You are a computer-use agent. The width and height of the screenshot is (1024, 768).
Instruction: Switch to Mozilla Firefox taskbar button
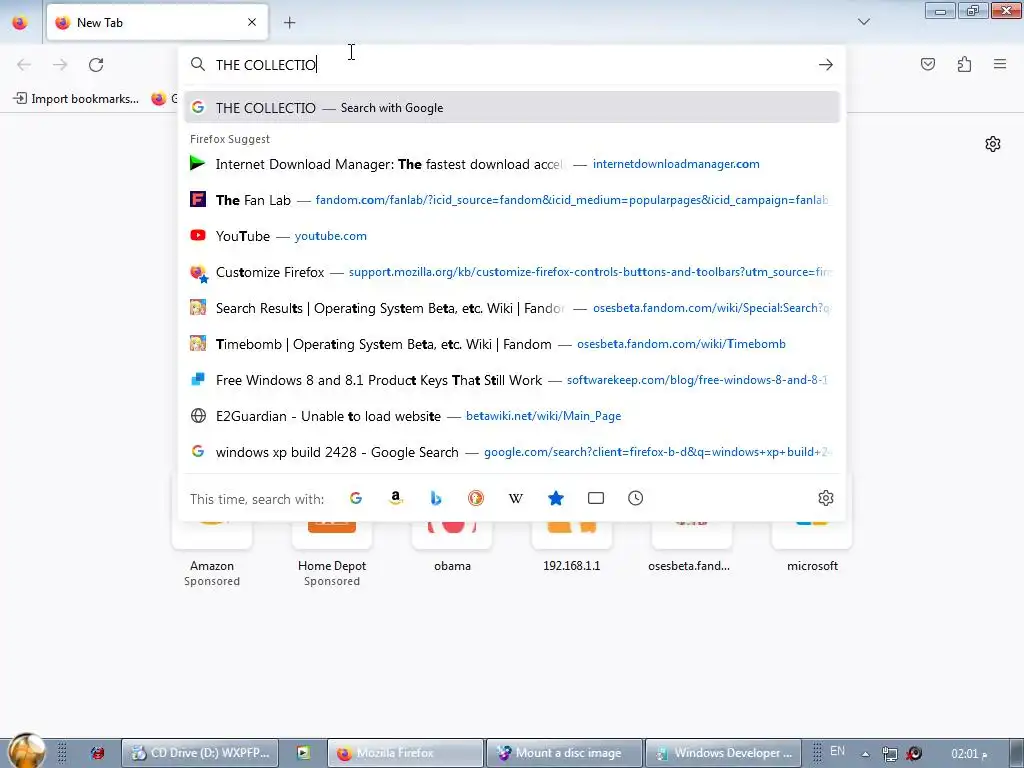click(x=405, y=753)
